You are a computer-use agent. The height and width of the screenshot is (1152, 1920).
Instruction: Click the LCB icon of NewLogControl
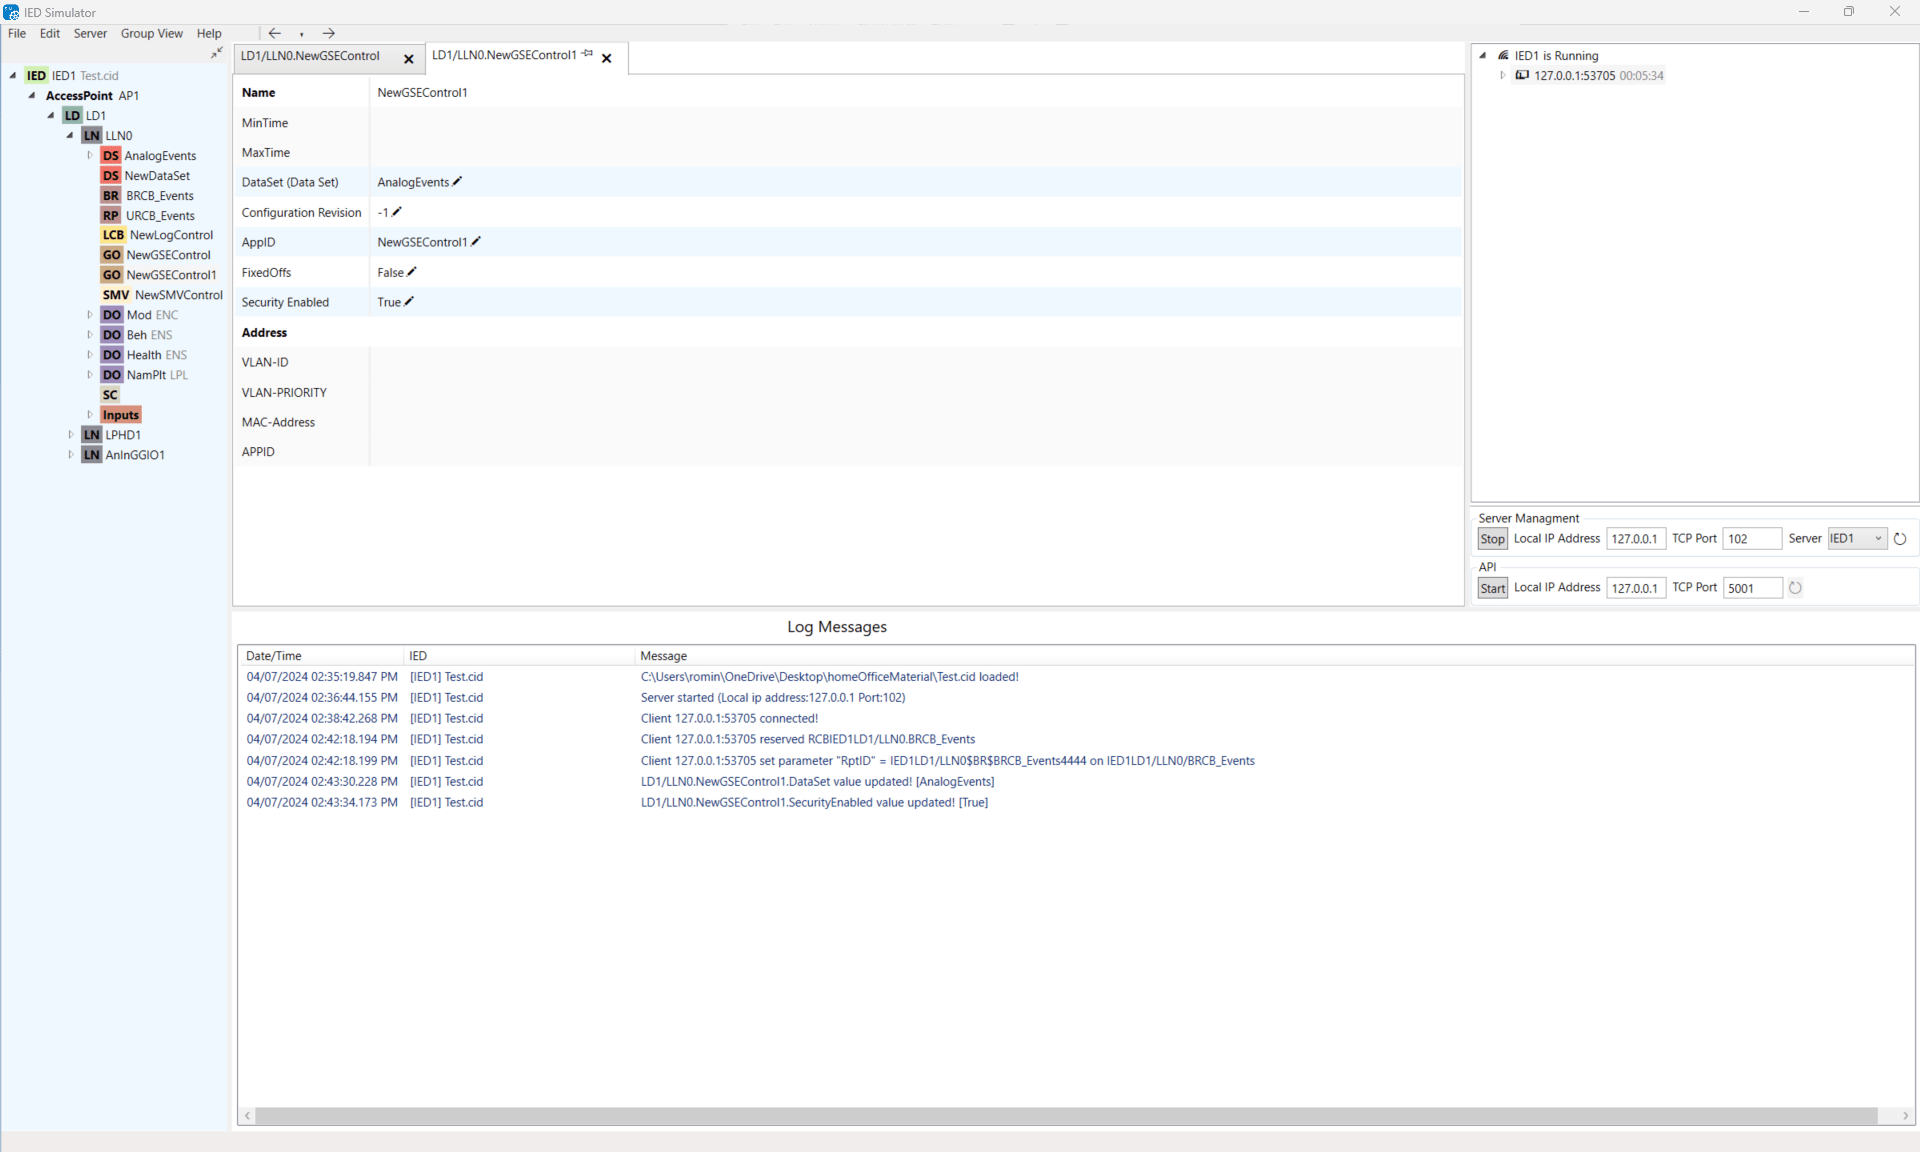pos(113,236)
